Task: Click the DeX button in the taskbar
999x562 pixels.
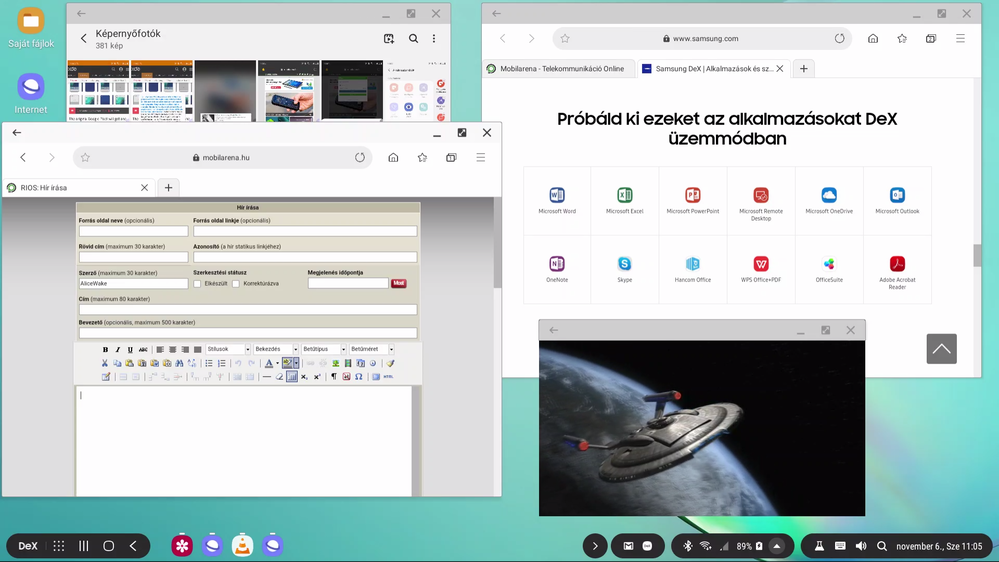Action: pos(27,546)
